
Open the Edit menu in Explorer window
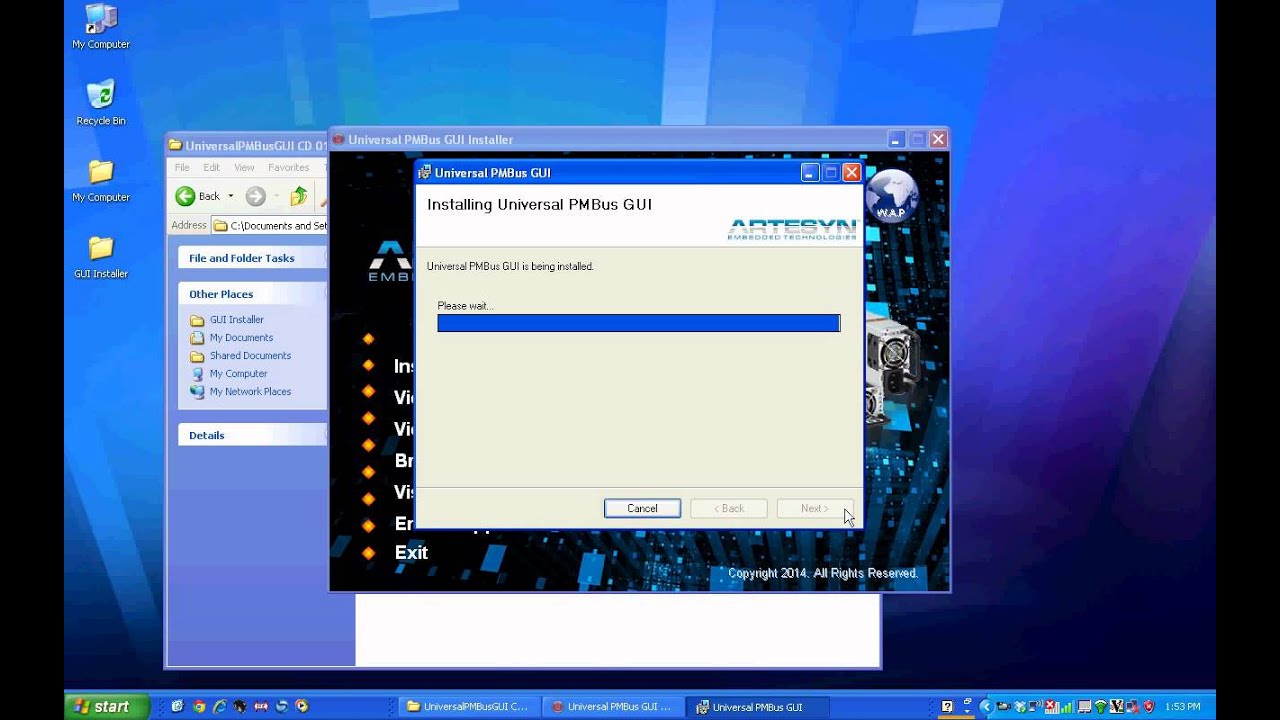[x=212, y=168]
